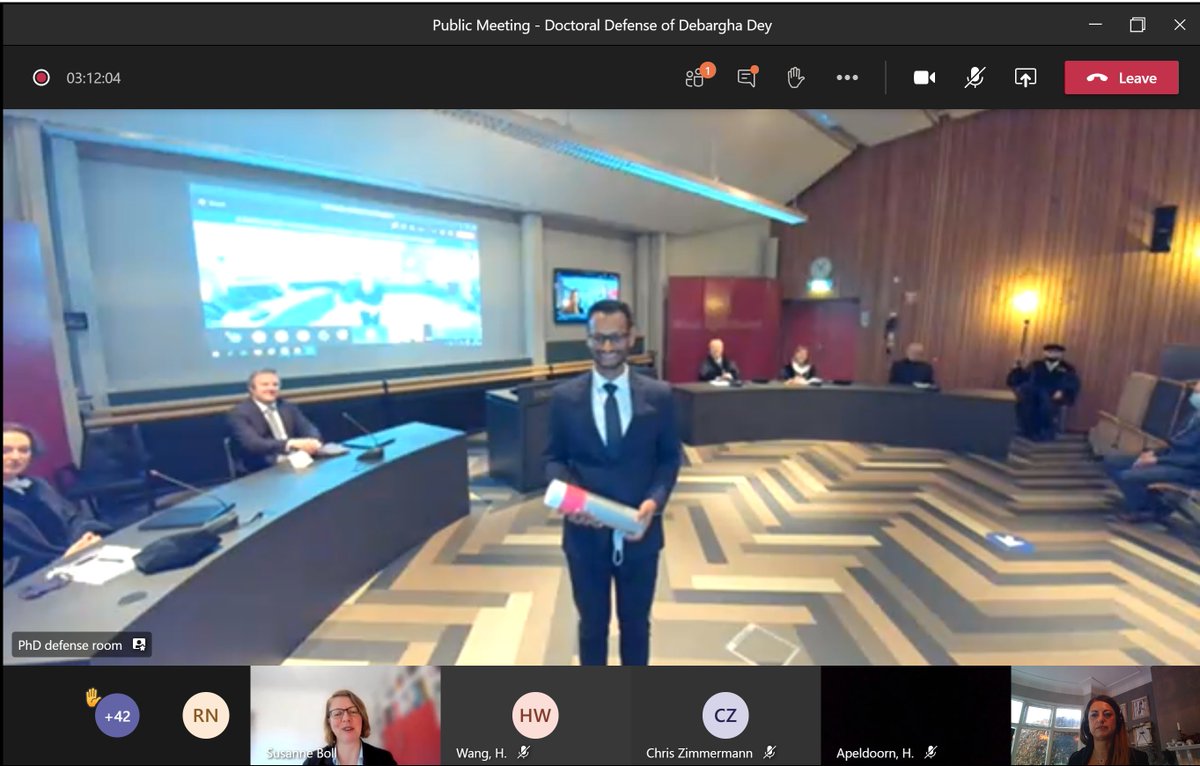Leave the meeting

[x=1121, y=77]
